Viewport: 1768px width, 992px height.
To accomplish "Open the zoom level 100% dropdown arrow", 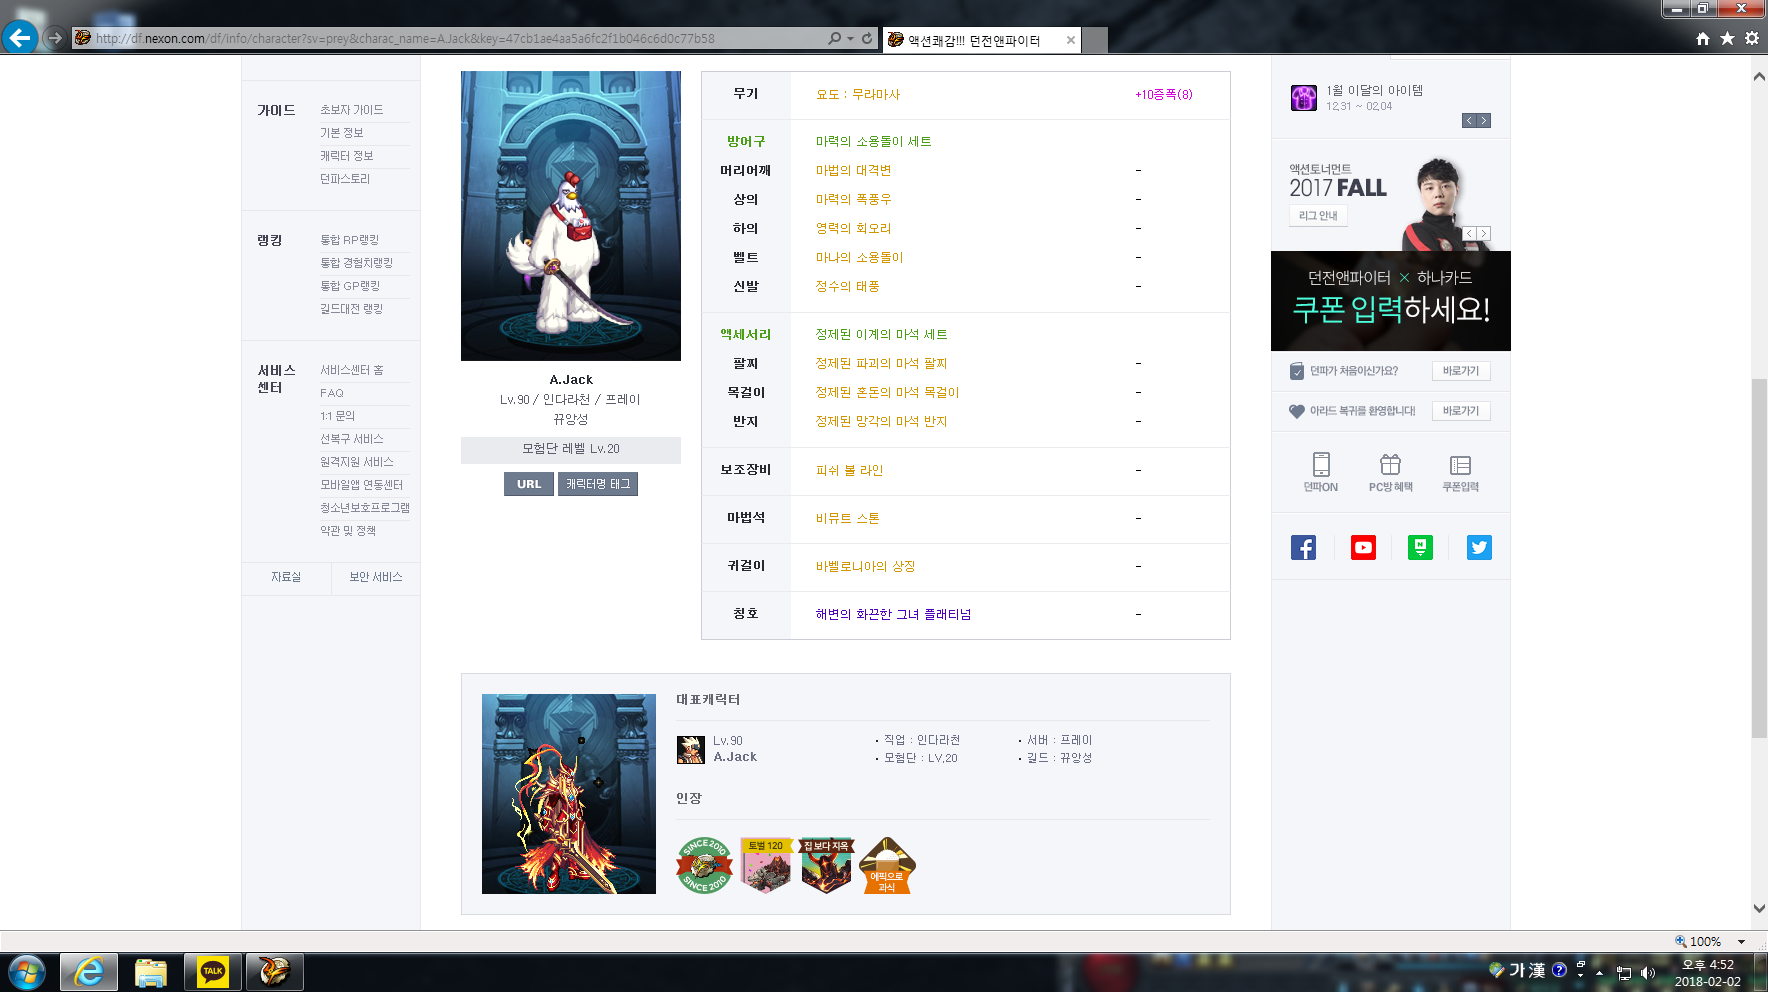I will (x=1741, y=942).
